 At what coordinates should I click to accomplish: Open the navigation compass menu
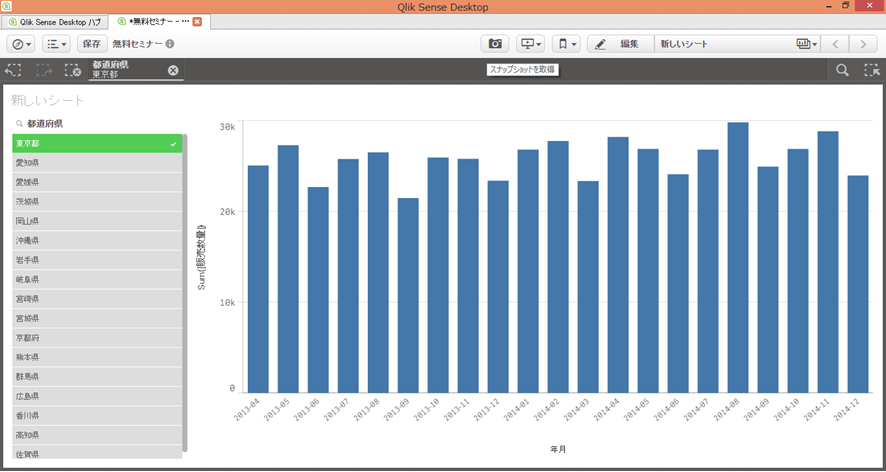point(21,44)
